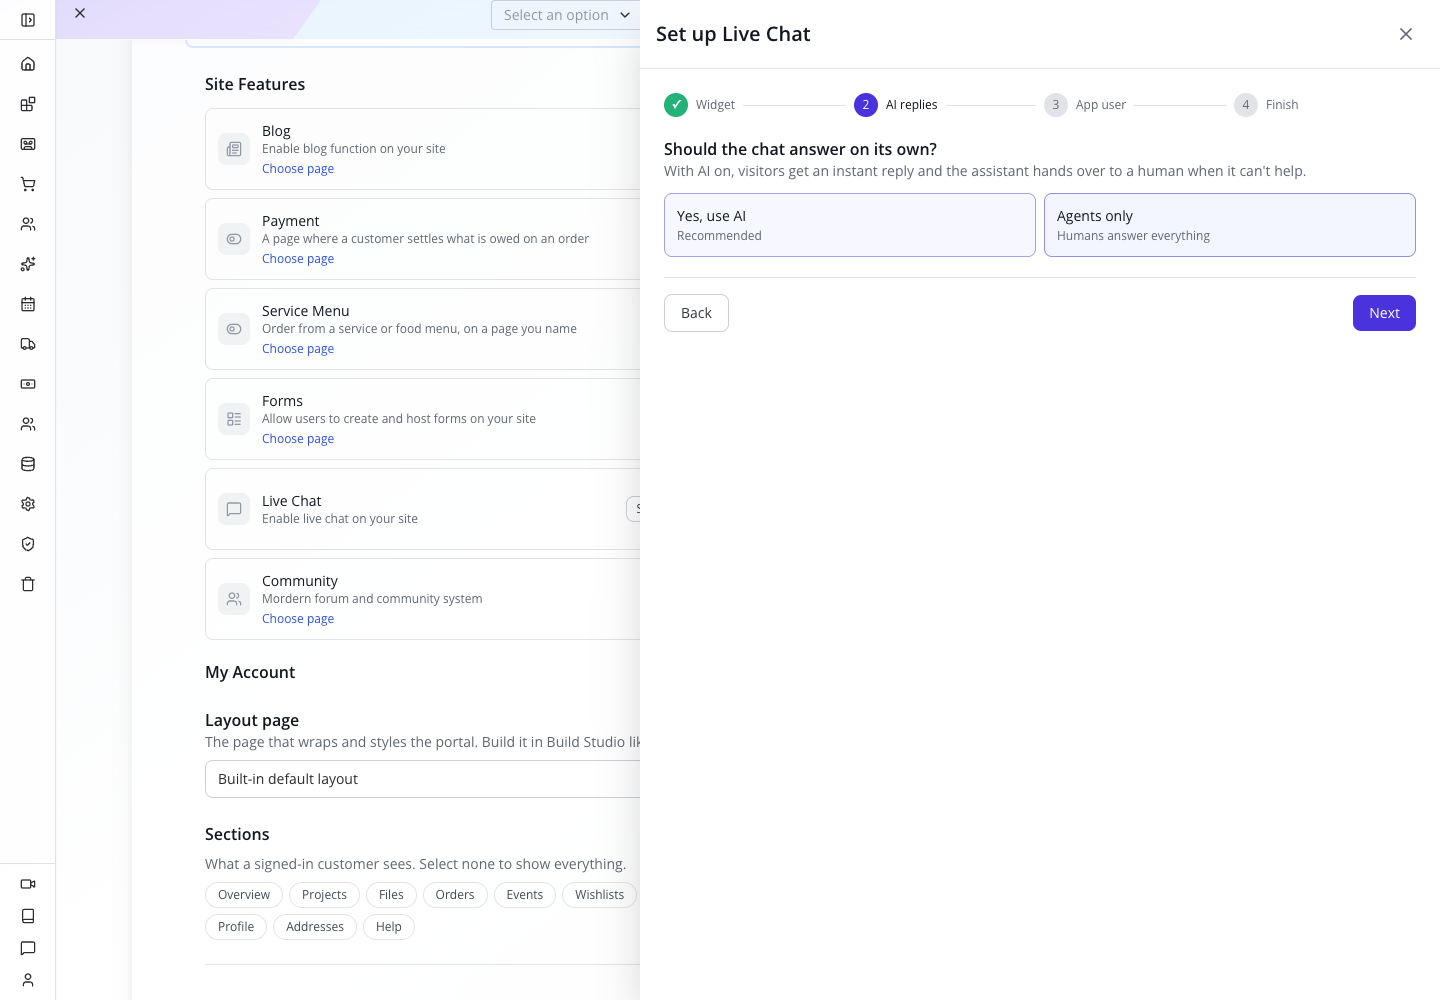
Task: Click the shield check sidebar icon
Action: click(28, 544)
